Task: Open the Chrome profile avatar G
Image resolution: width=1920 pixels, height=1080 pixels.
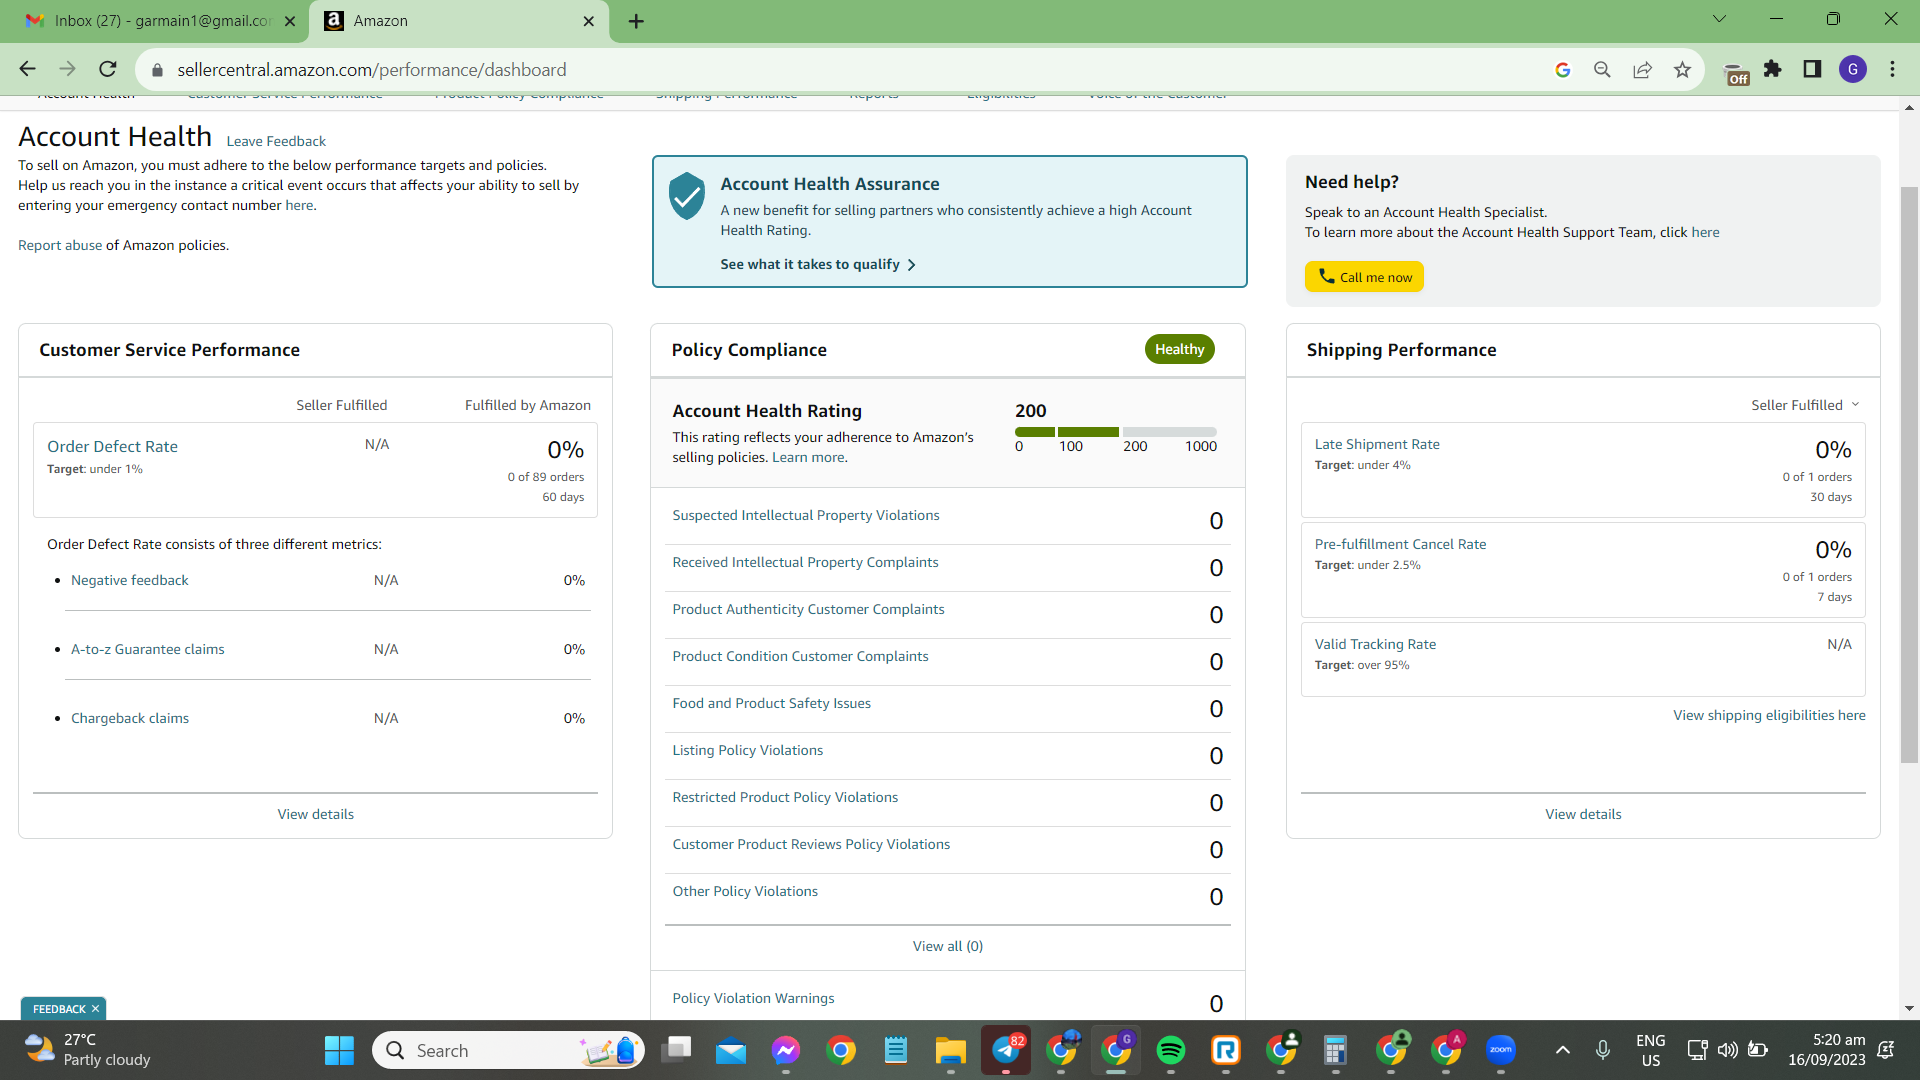Action: tap(1853, 69)
